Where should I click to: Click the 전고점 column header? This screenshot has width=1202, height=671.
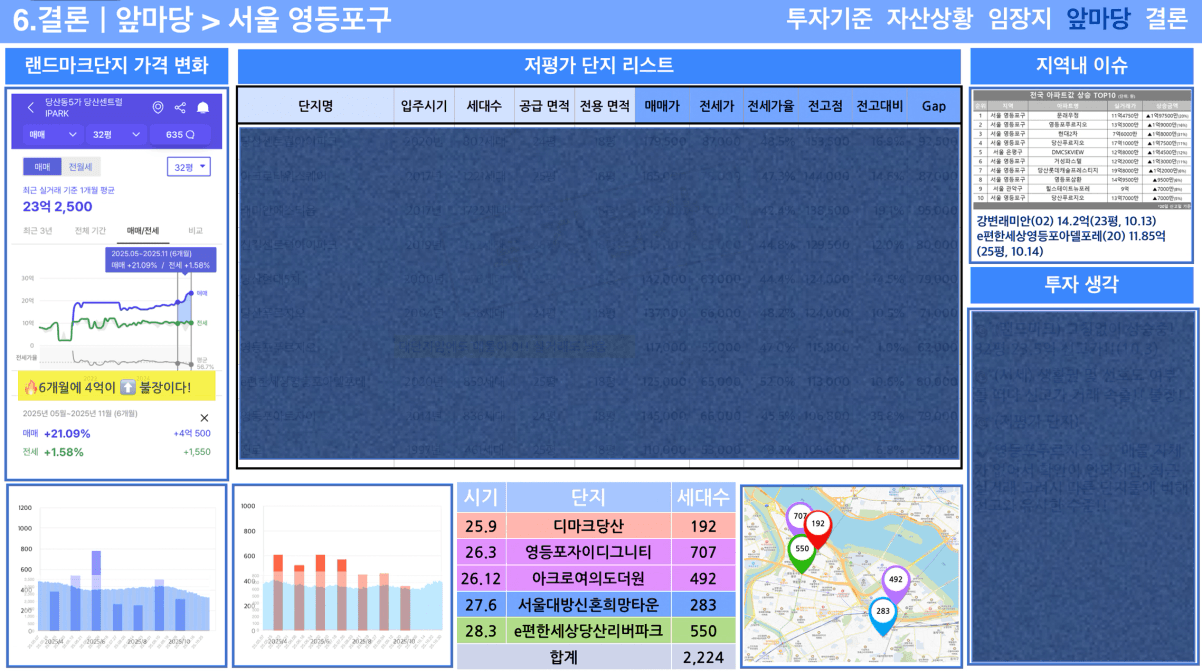[x=825, y=106]
